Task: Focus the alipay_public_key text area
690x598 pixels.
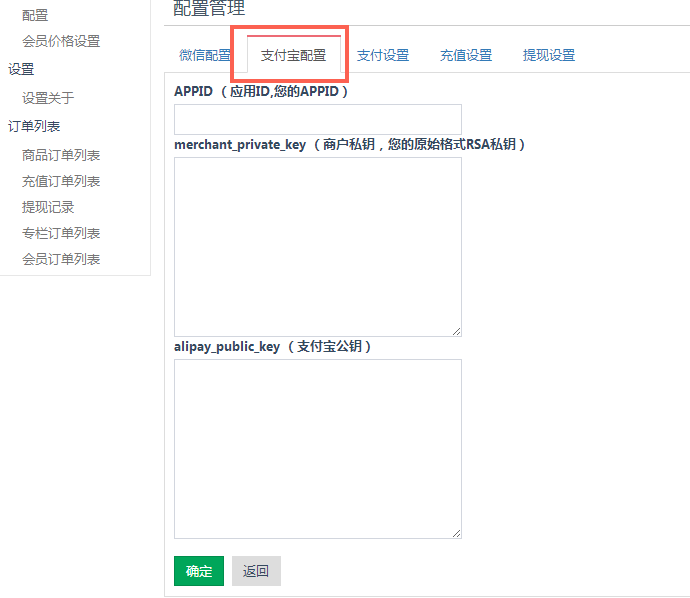Action: pyautogui.click(x=318, y=449)
